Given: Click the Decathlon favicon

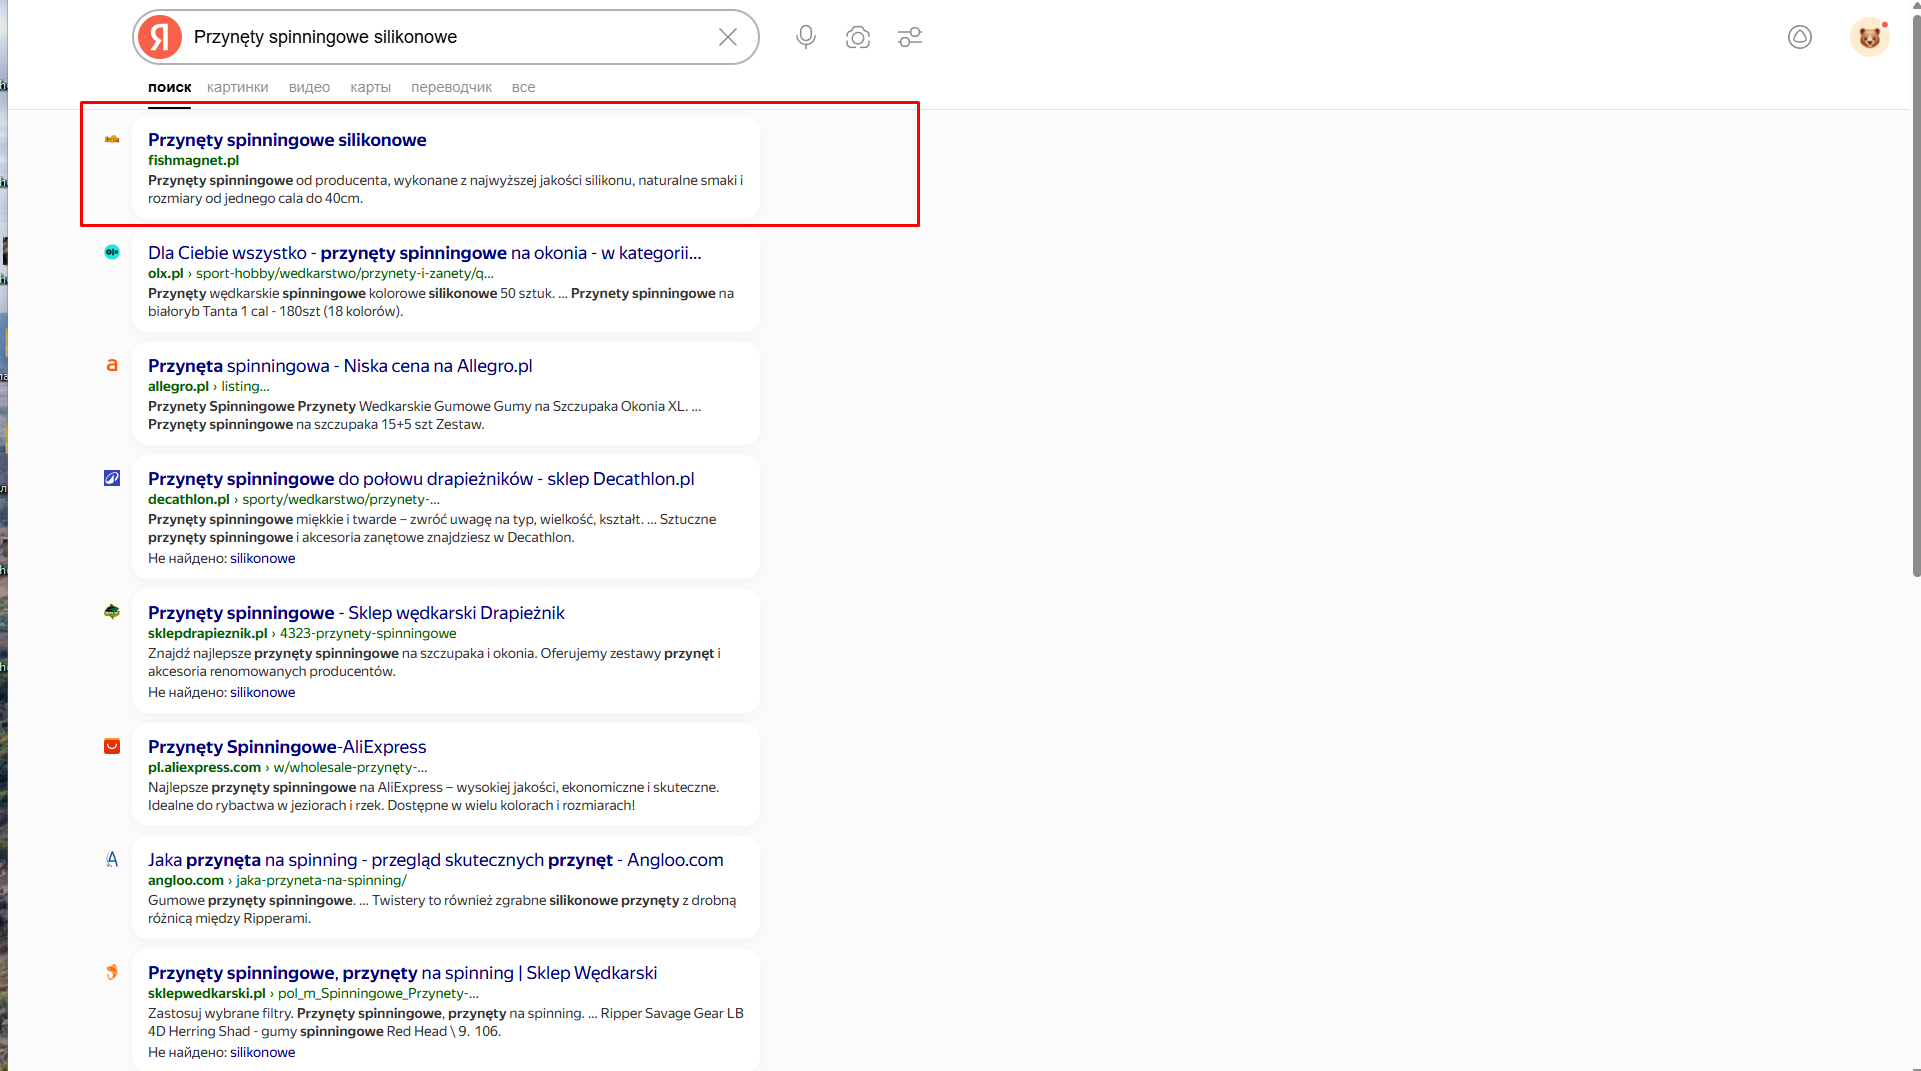Looking at the screenshot, I should tap(112, 478).
